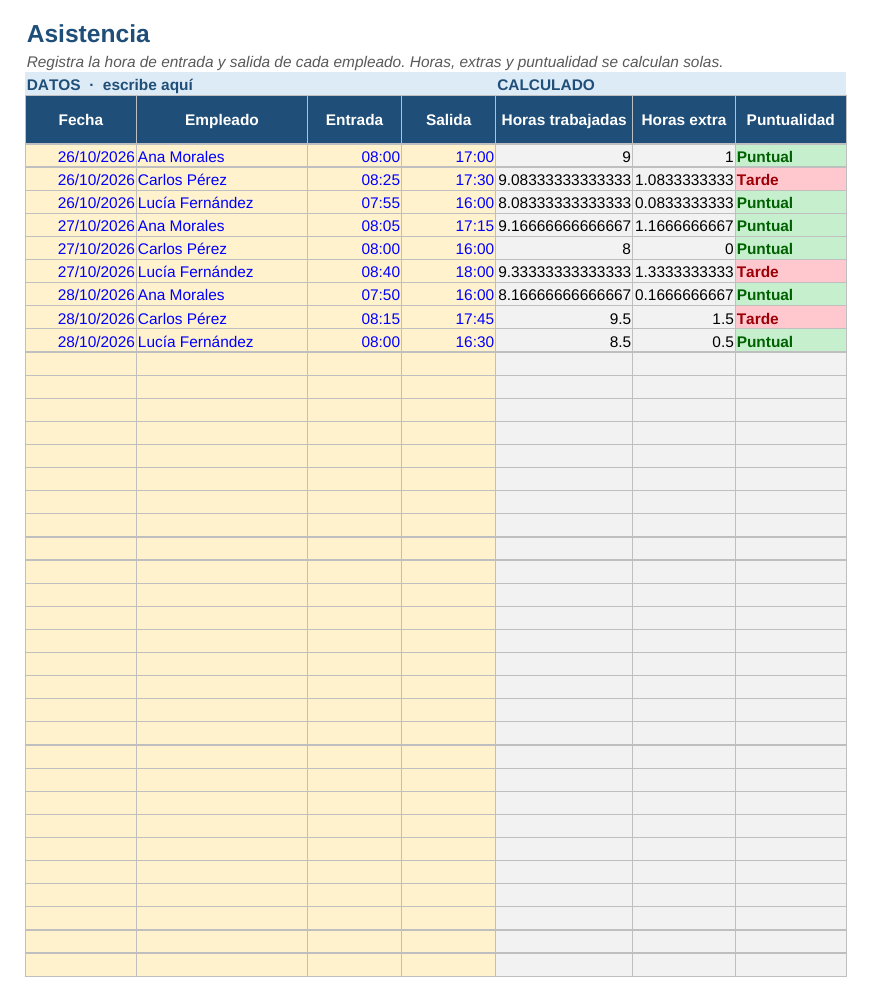Select the Horas extra header cell

[x=684, y=119]
